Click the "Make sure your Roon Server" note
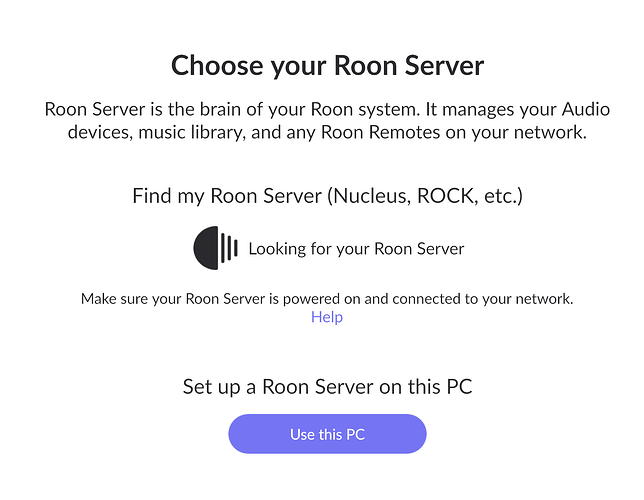Viewport: 644px width, 500px height. click(x=327, y=298)
